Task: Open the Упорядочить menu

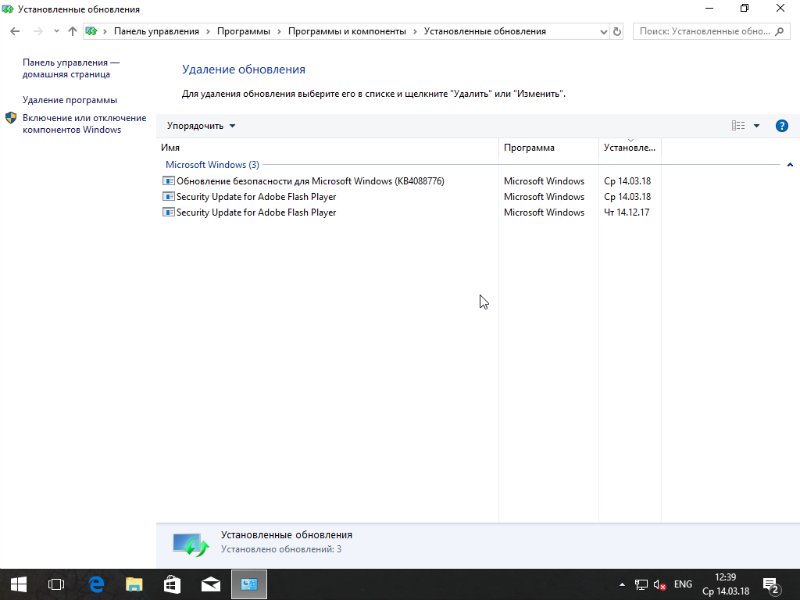Action: click(x=201, y=126)
